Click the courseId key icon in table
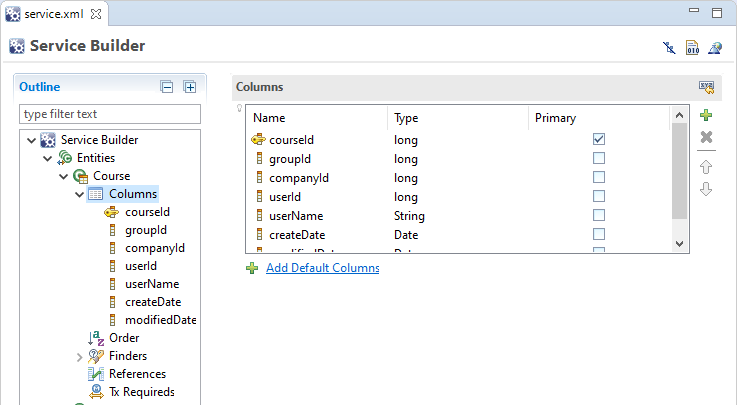Viewport: 737px width, 405px height. pos(259,140)
